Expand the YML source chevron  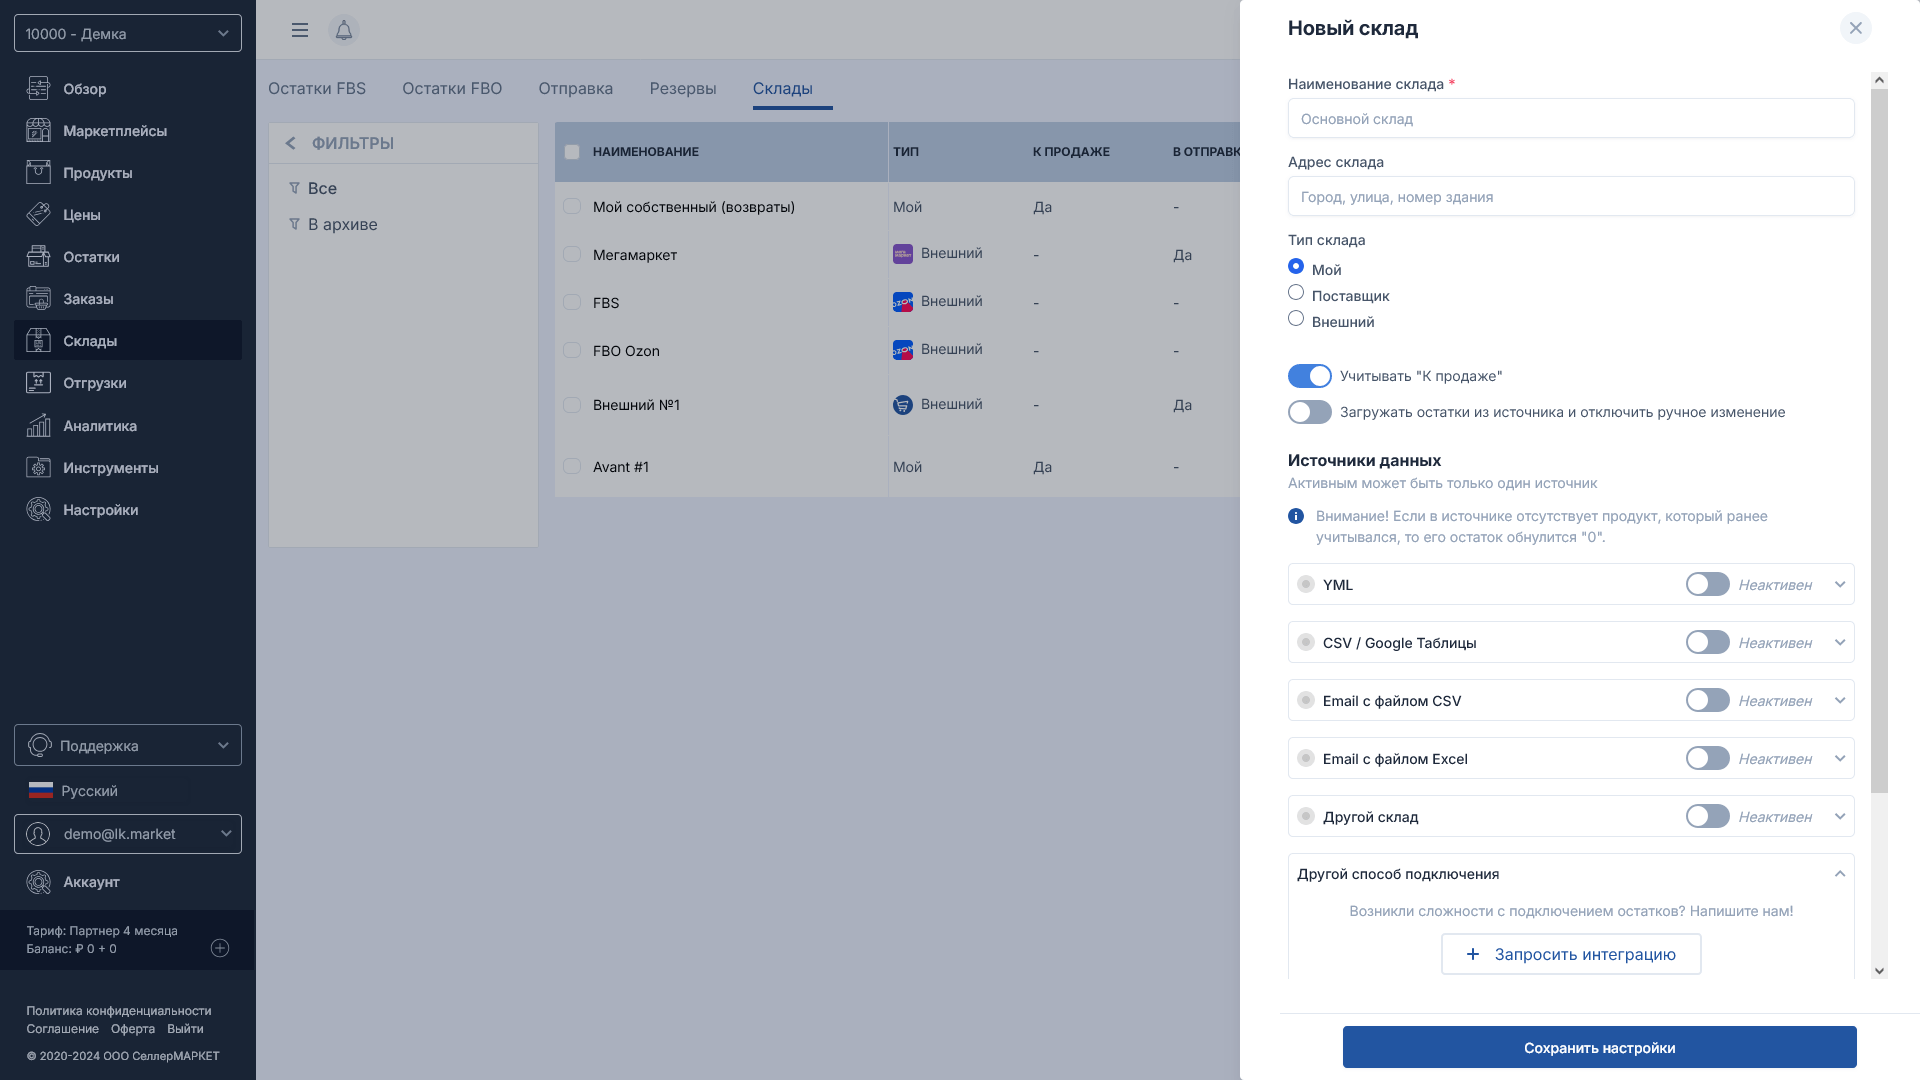1840,584
